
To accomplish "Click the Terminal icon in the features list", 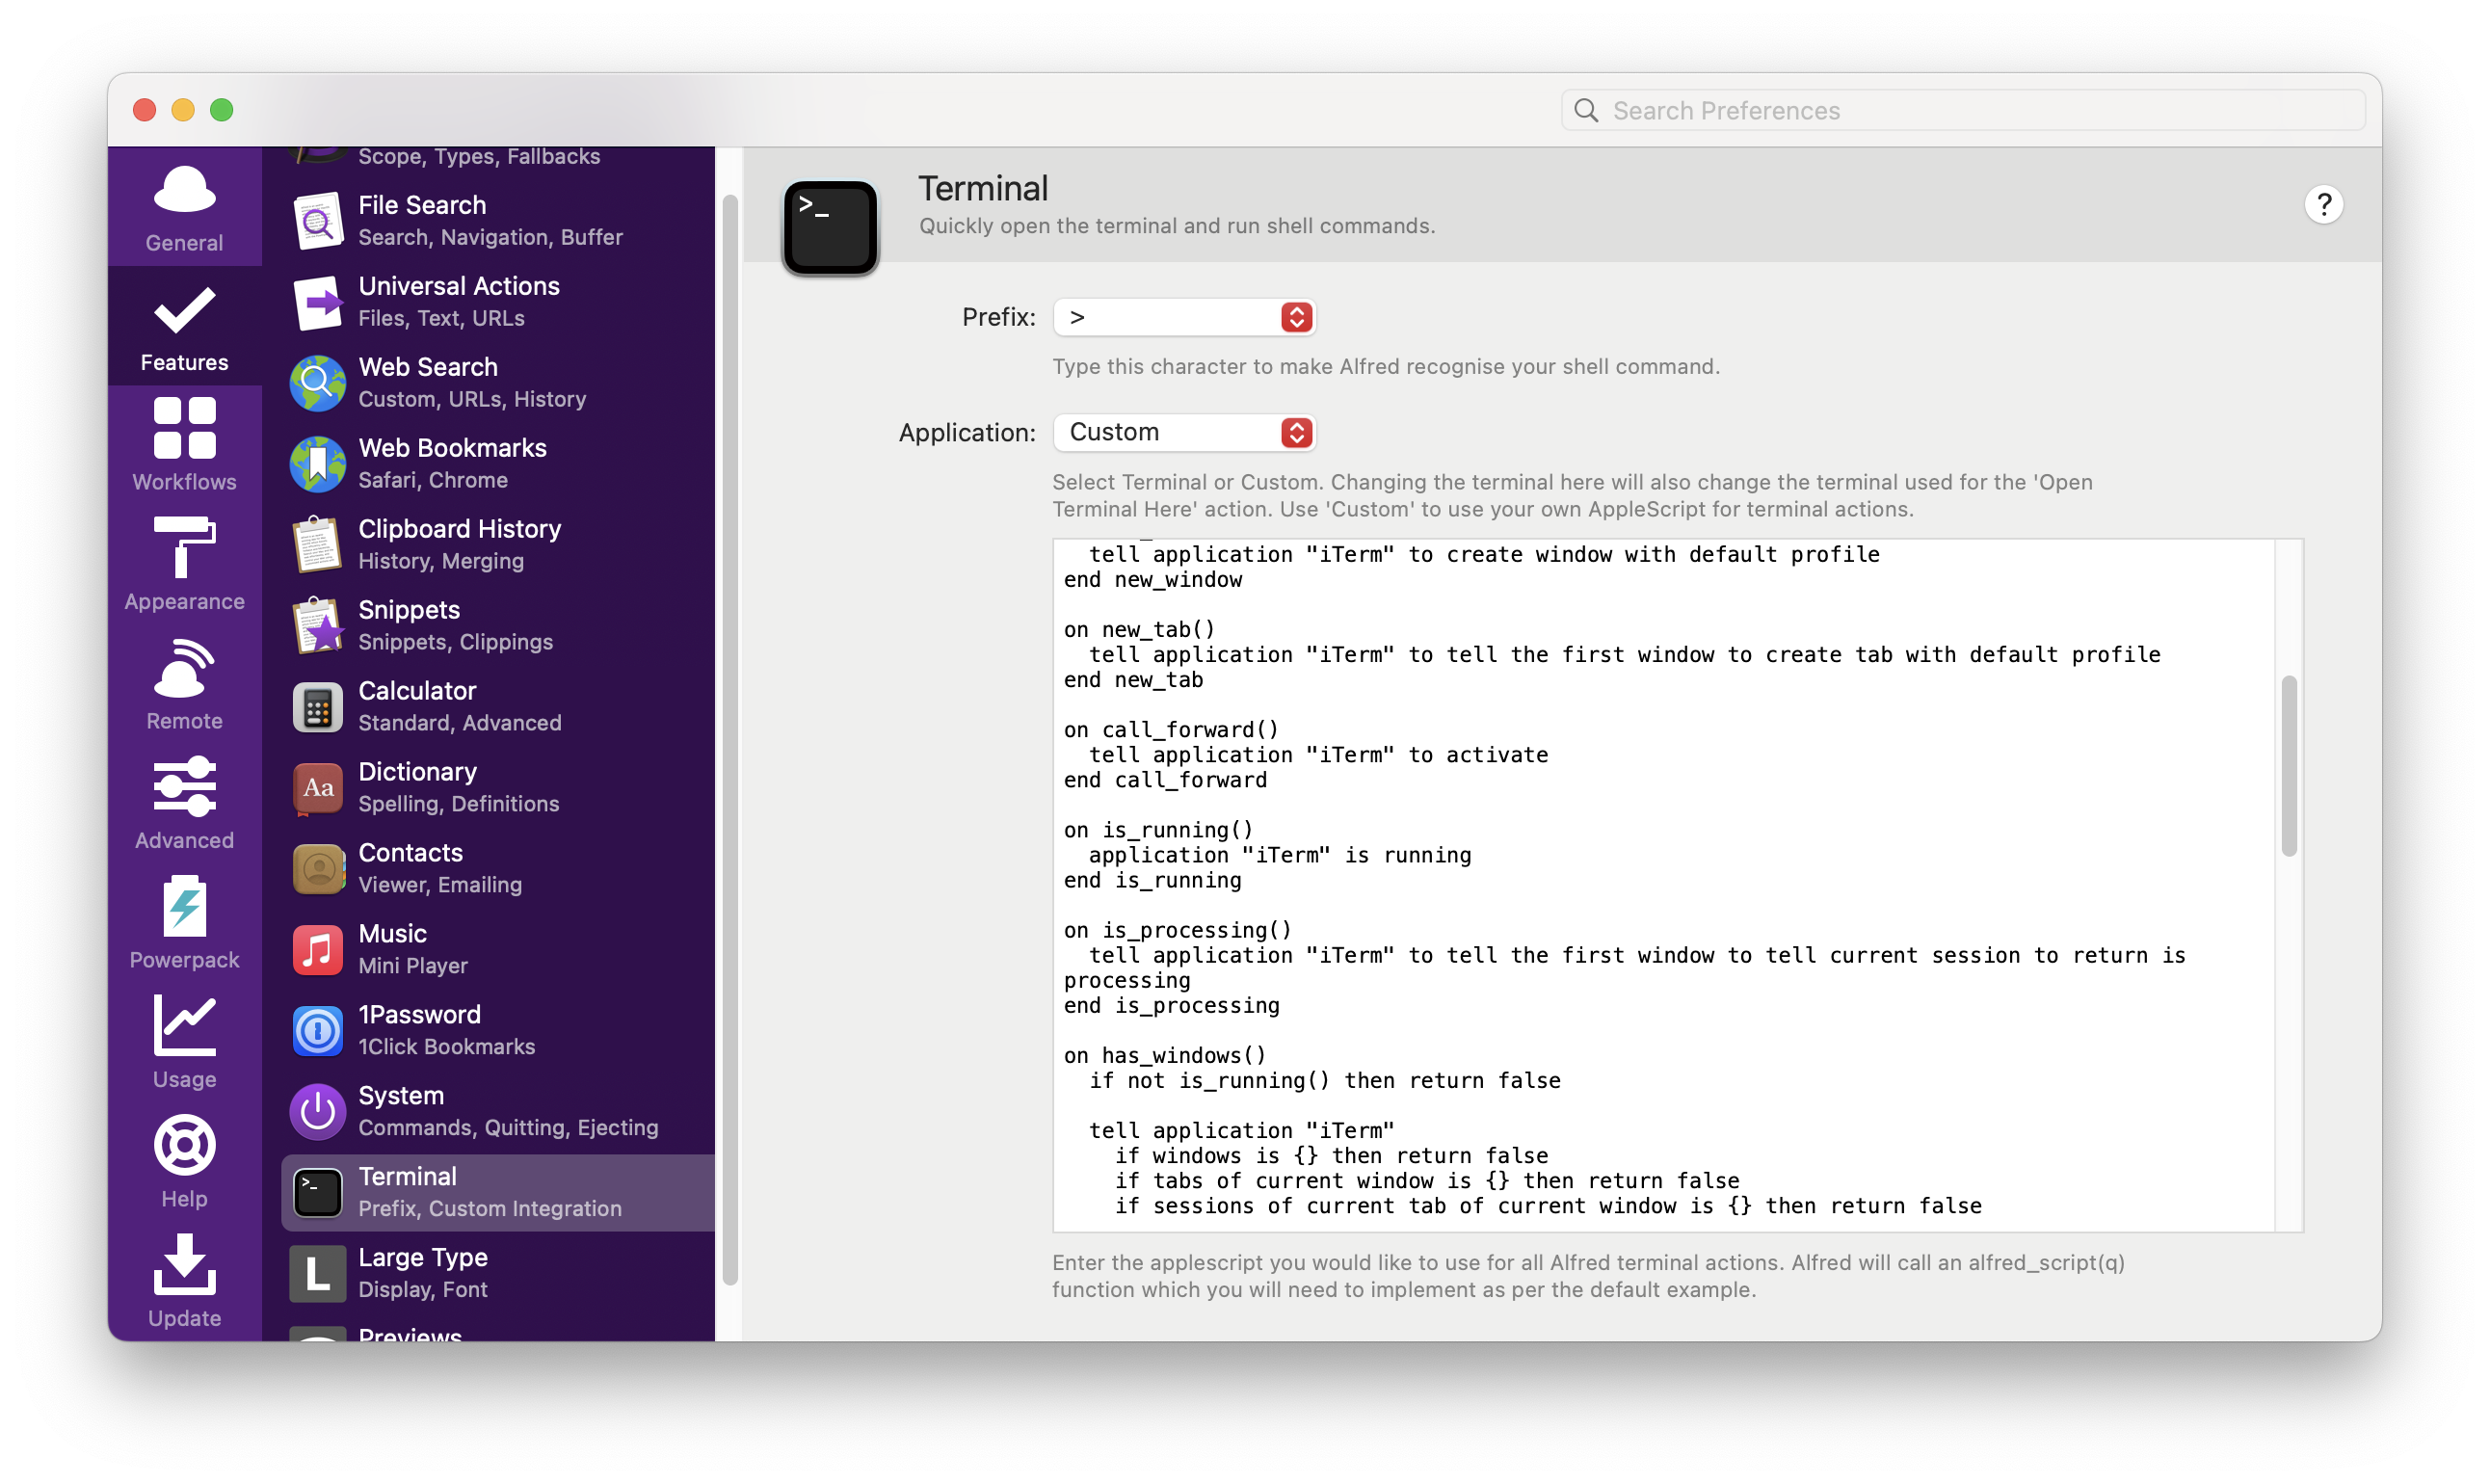I will click(x=318, y=1193).
